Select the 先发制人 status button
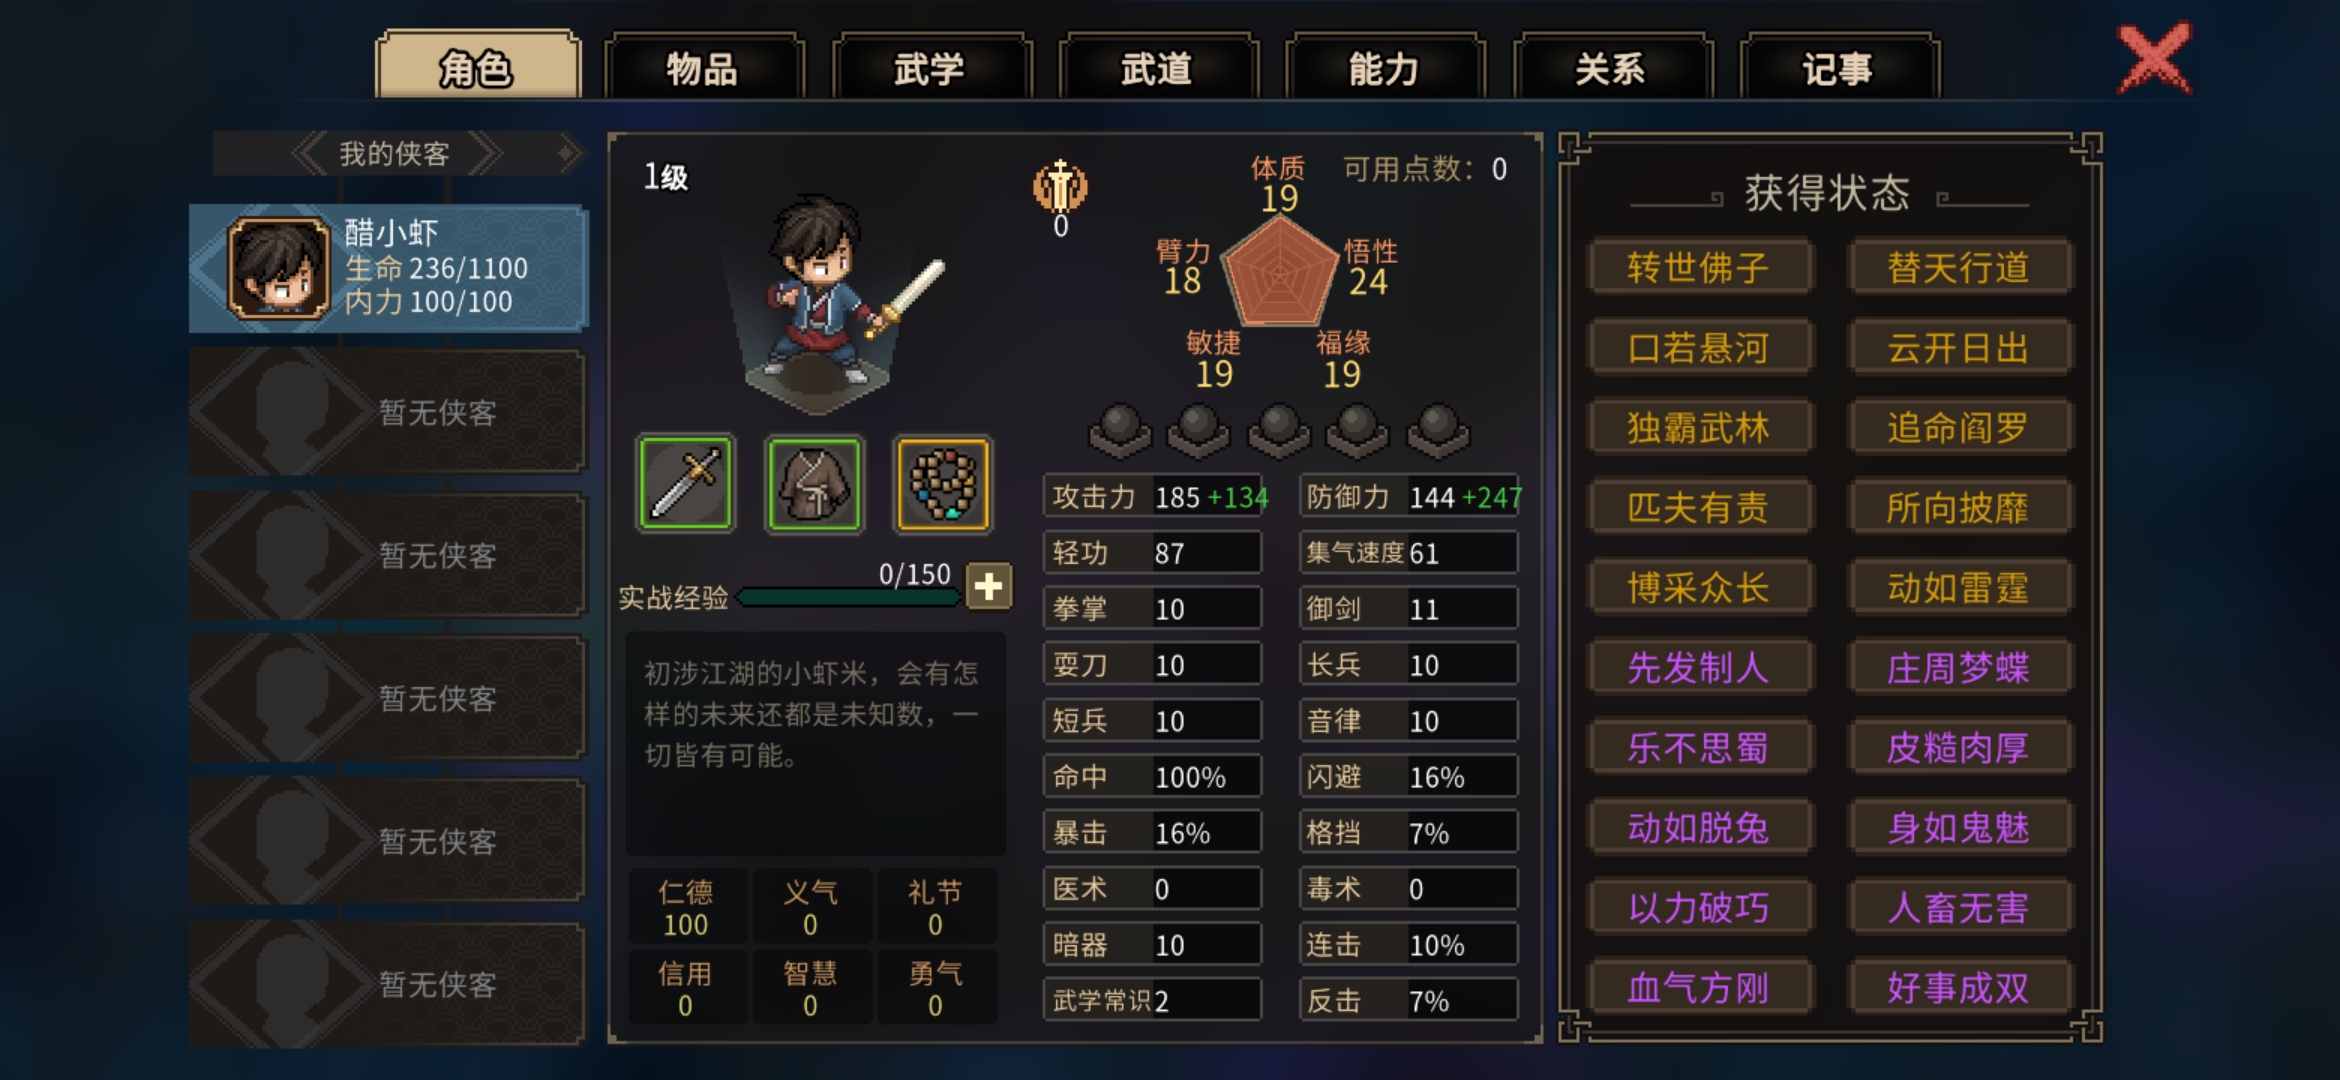The width and height of the screenshot is (2340, 1080). 1699,667
